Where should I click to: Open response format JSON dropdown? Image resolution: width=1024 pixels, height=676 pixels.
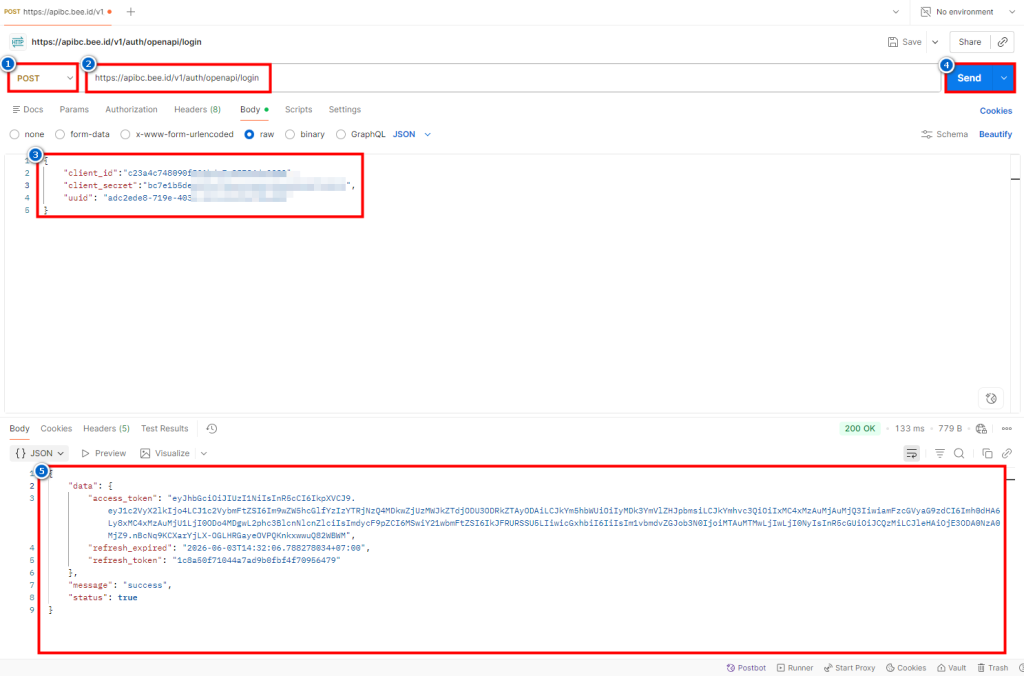coord(40,453)
